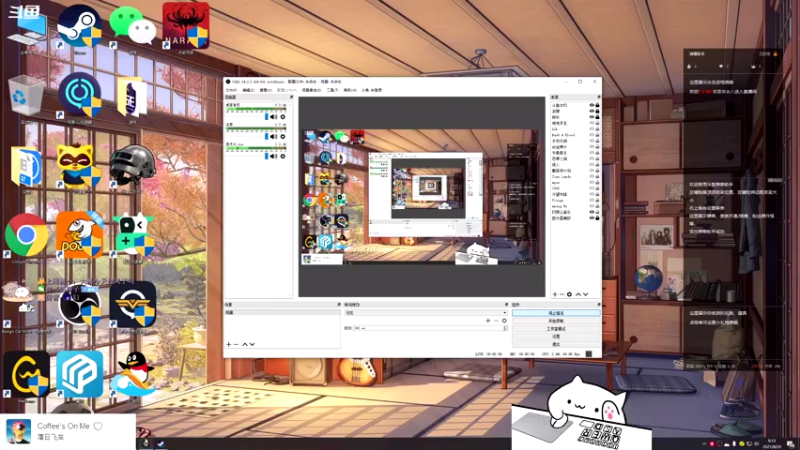Undock the Controls panel

[x=598, y=305]
